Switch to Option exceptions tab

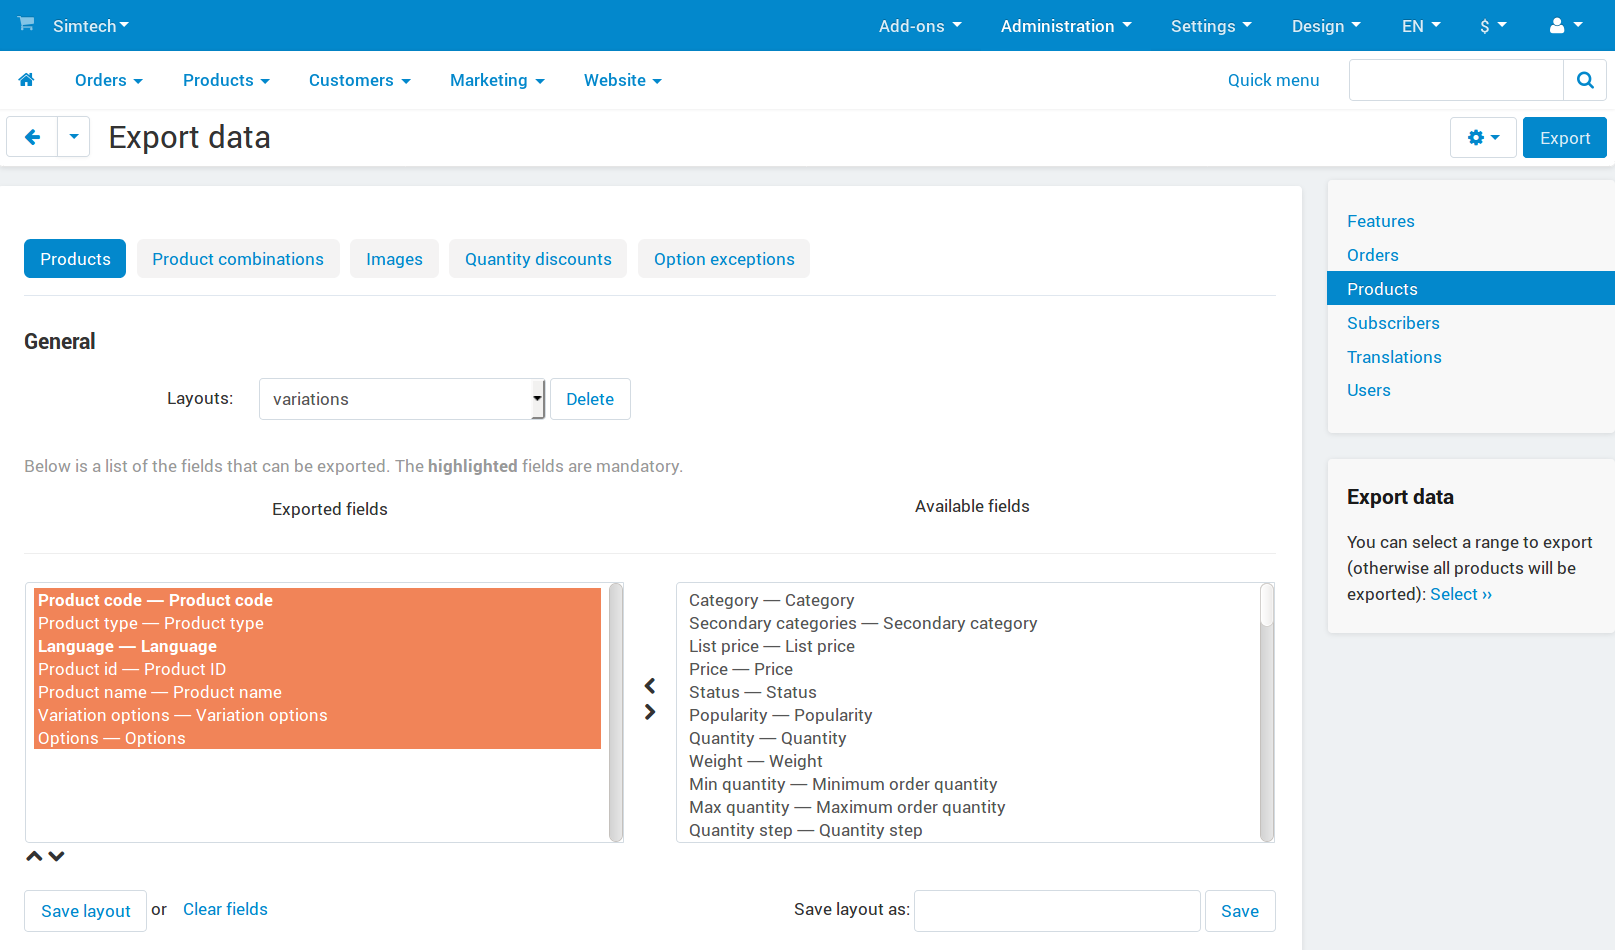pyautogui.click(x=724, y=259)
